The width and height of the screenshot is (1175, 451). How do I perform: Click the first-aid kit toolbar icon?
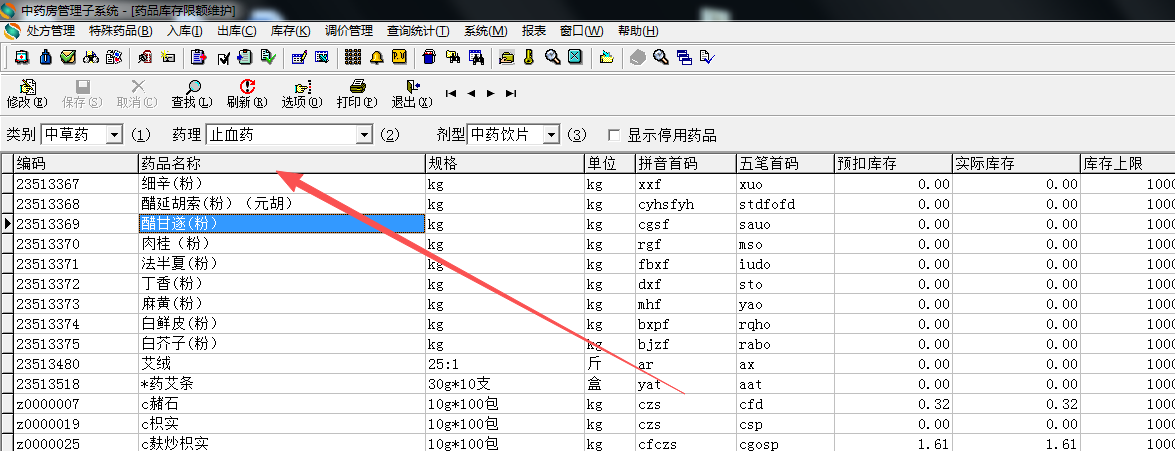[21, 57]
